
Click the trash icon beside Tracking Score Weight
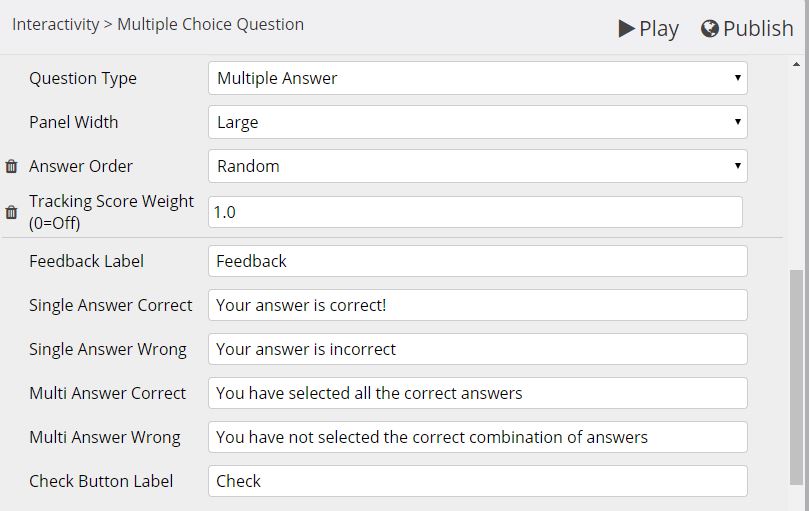click(11, 212)
